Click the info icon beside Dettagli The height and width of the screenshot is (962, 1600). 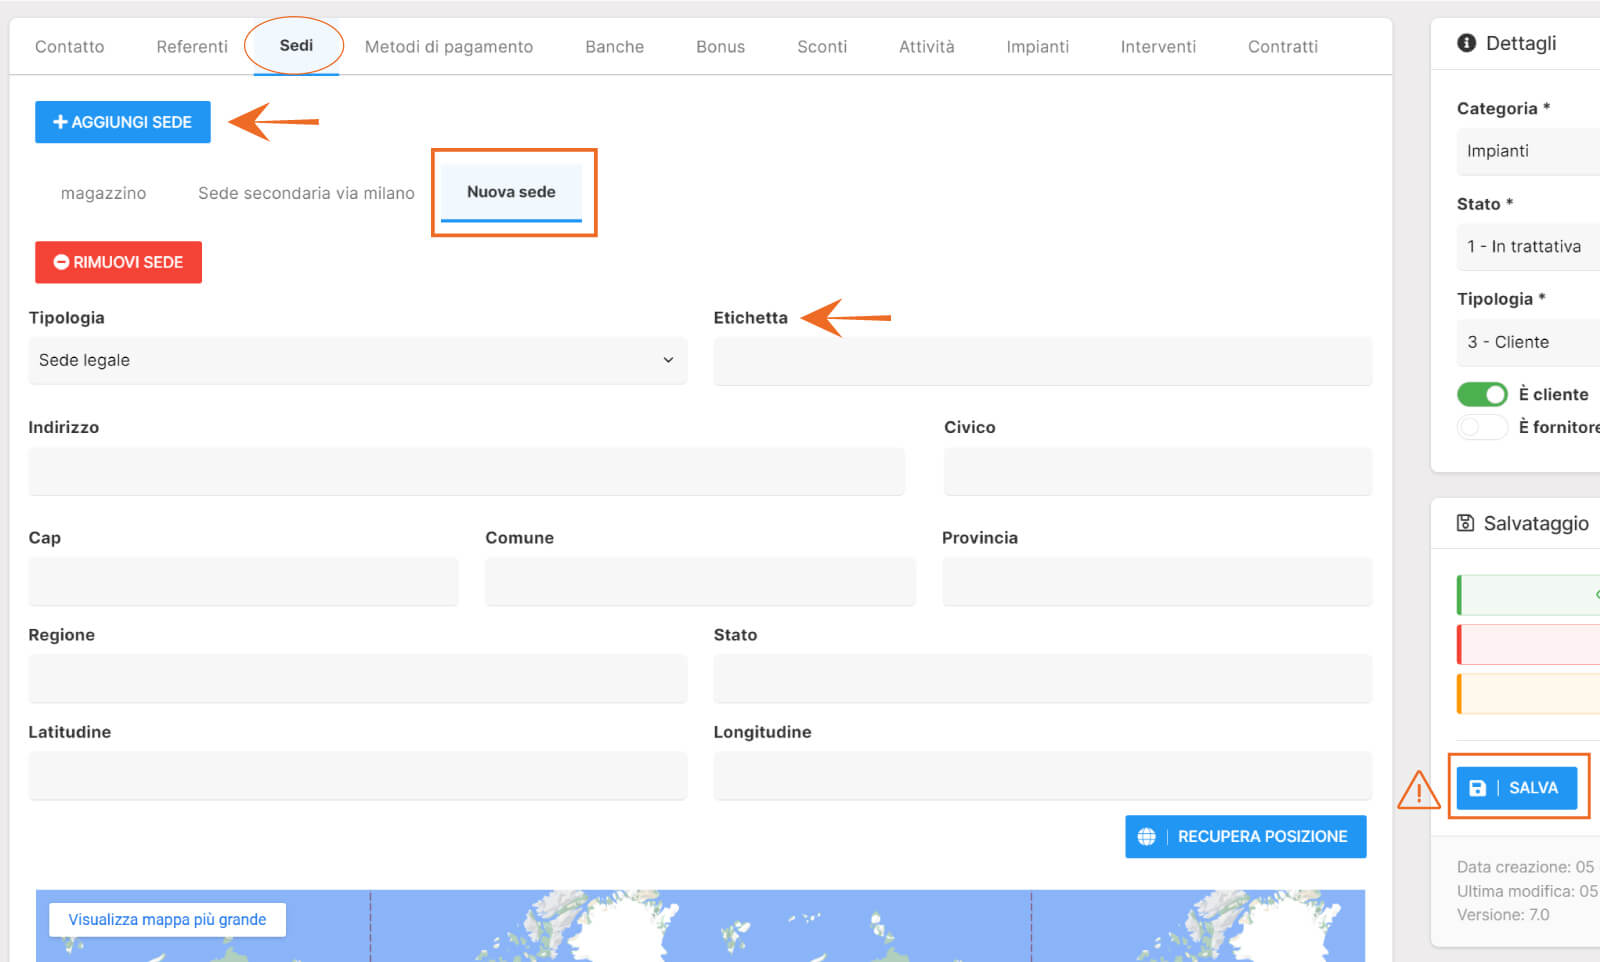[1466, 43]
